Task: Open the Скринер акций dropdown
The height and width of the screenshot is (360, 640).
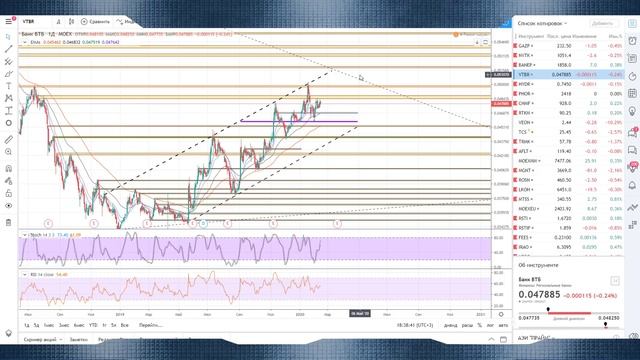Action: pos(43,339)
